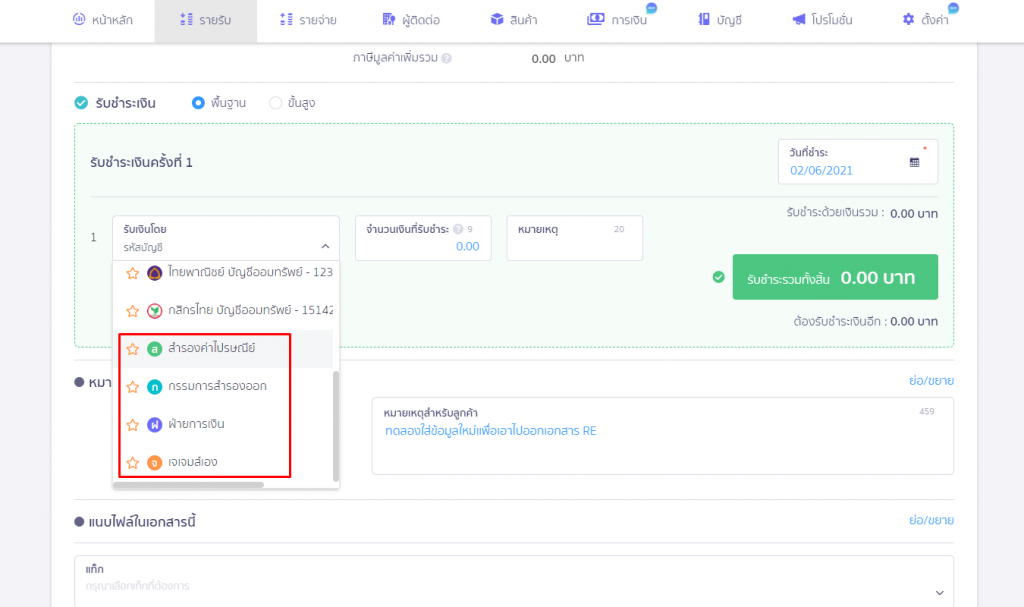Star the กรรมการสำรองออก account as favorite

coord(132,387)
